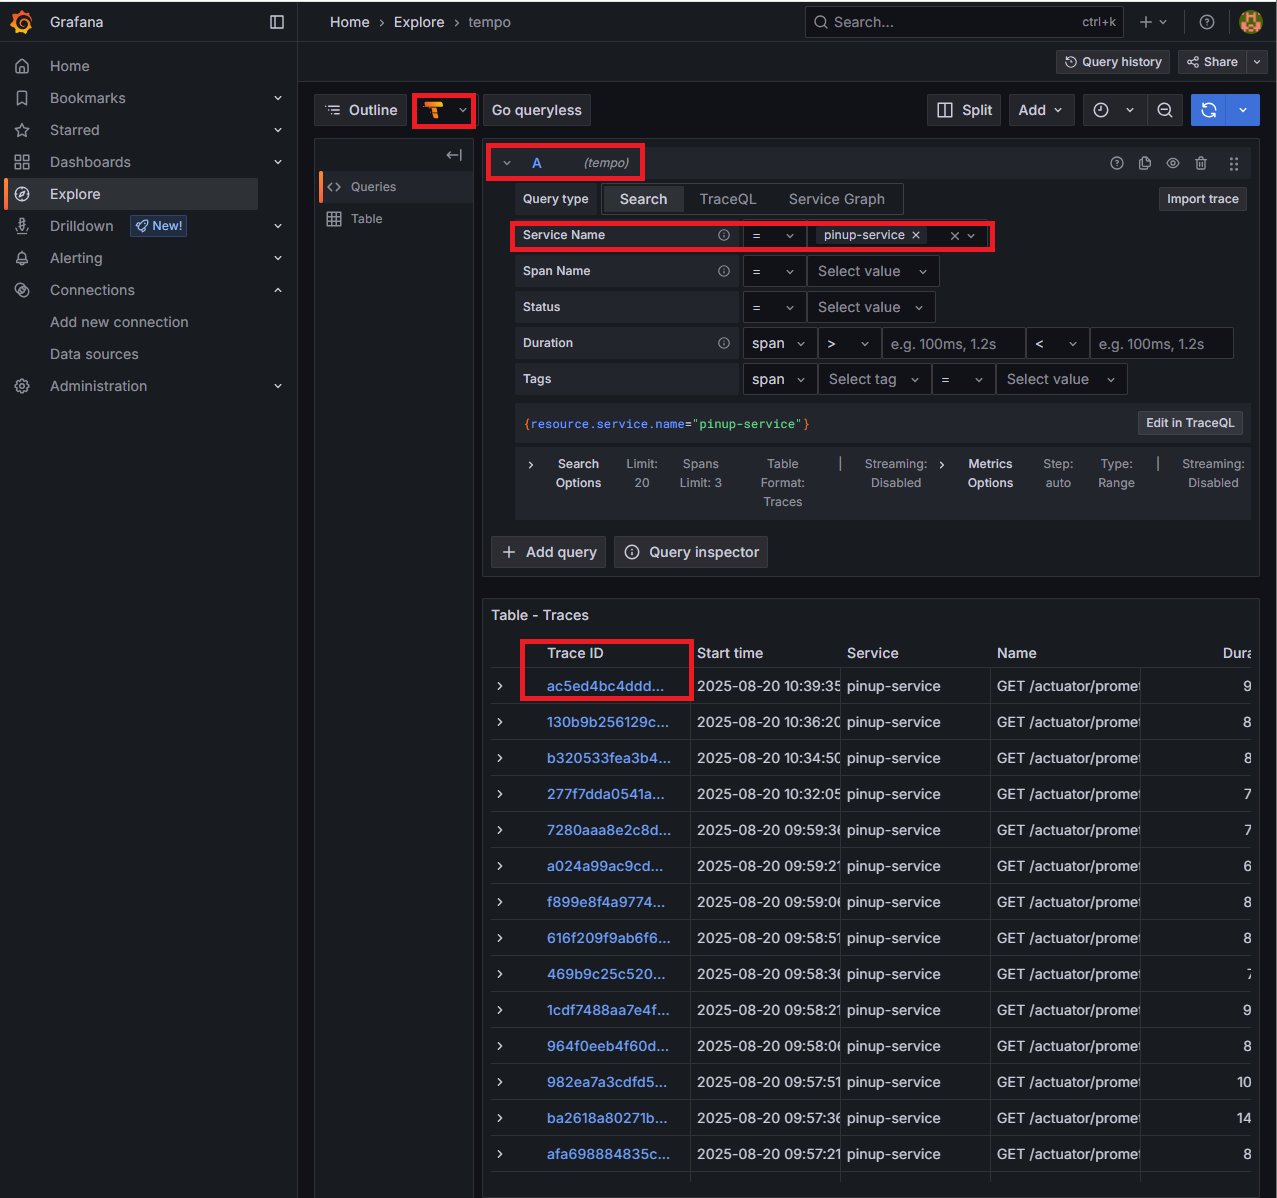1277x1198 pixels.
Task: Click the Duration minimum value input
Action: [953, 343]
